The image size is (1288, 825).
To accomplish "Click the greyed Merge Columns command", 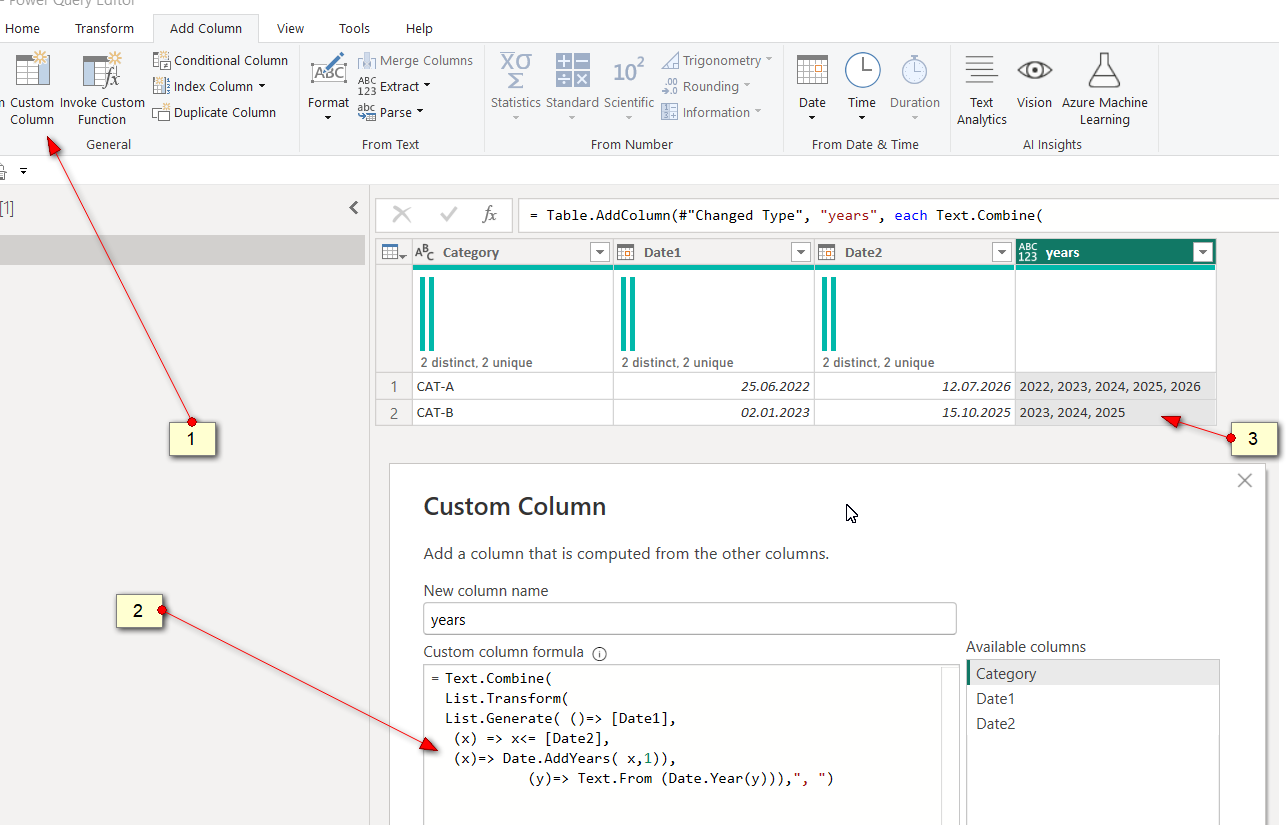I will click(x=415, y=60).
